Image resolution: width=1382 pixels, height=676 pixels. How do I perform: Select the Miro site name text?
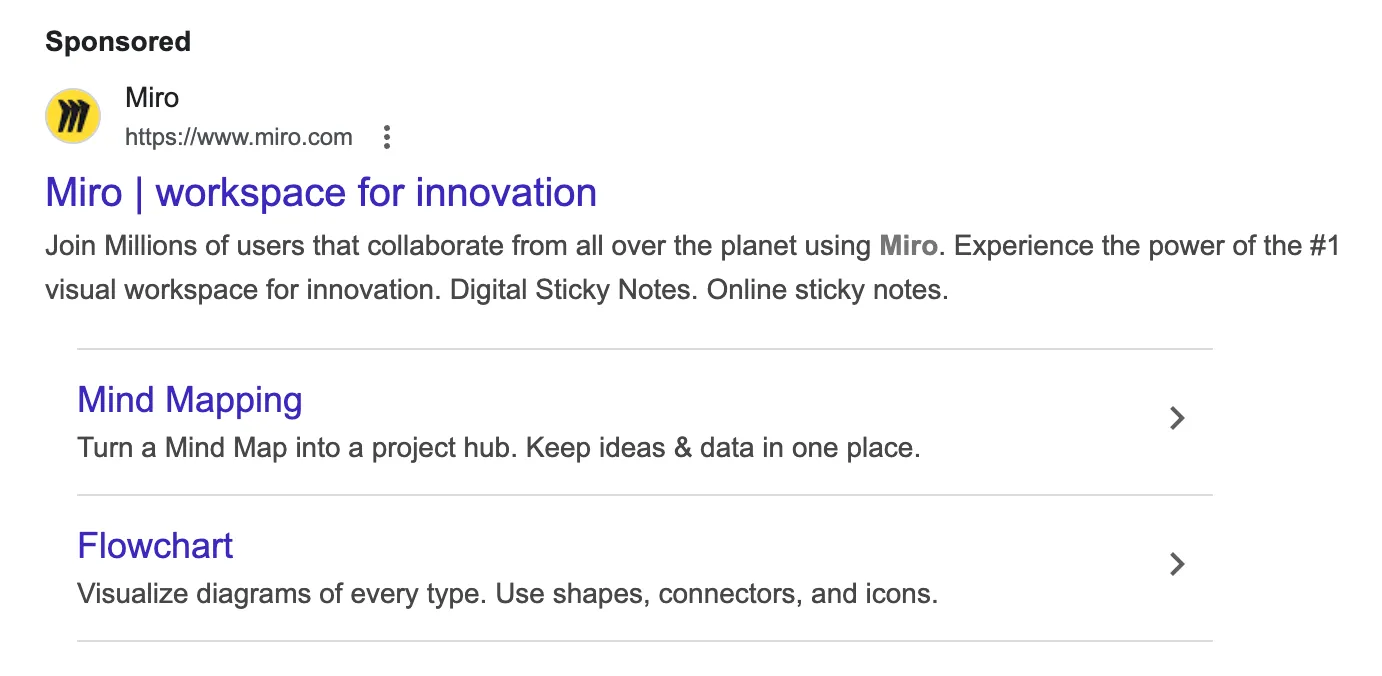point(151,97)
